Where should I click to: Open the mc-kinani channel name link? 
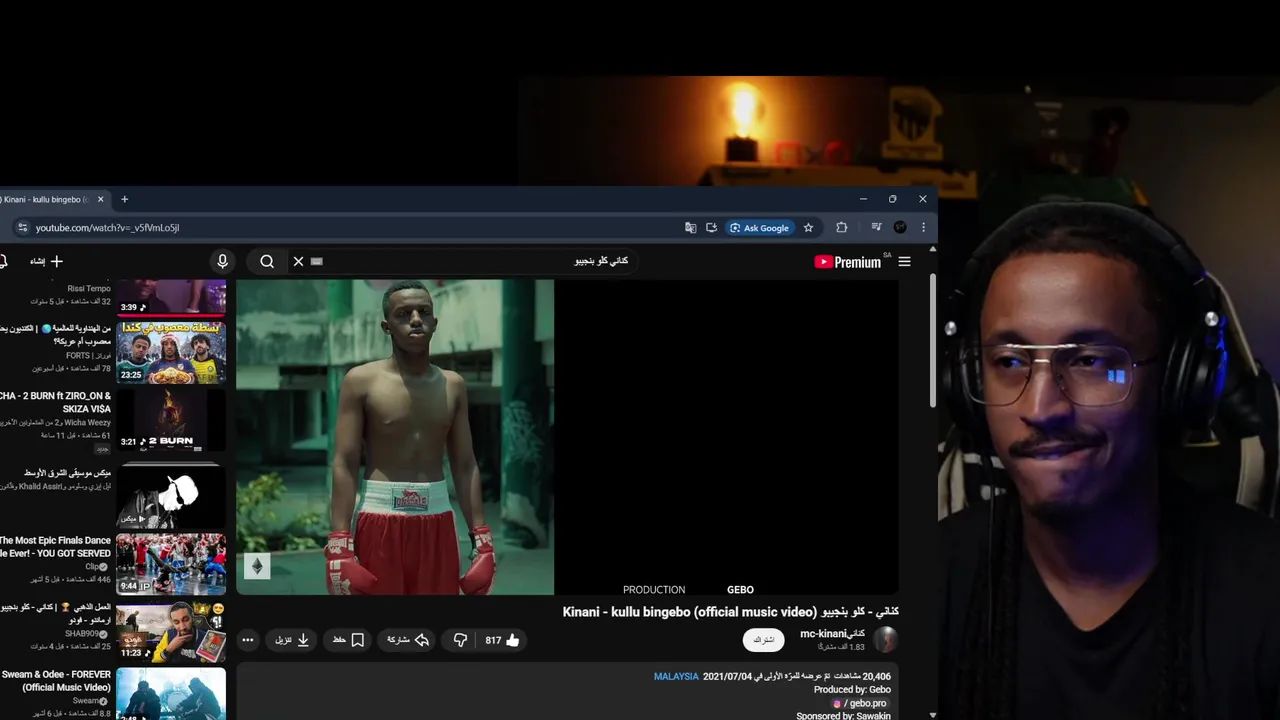coord(832,634)
